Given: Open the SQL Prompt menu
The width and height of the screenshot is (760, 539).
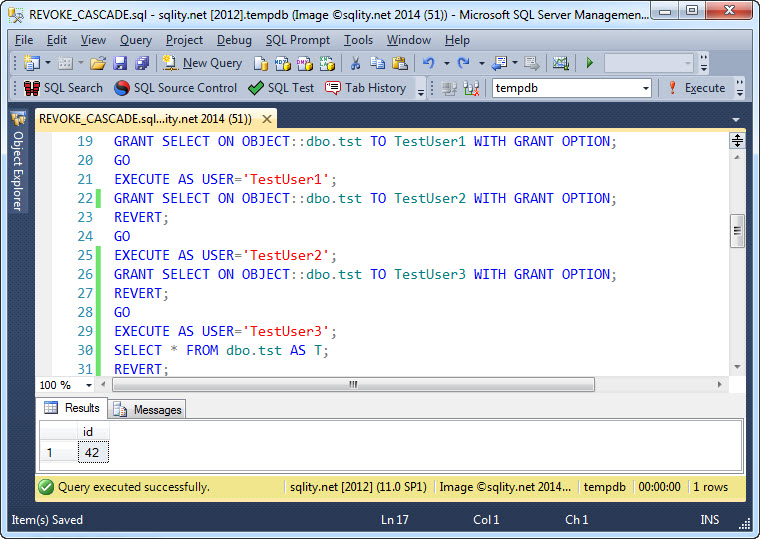Looking at the screenshot, I should (298, 40).
